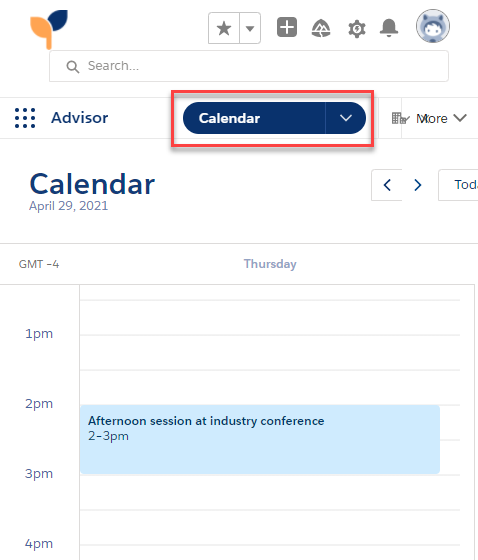Click the Today button
The width and height of the screenshot is (478, 560).
pos(458,185)
